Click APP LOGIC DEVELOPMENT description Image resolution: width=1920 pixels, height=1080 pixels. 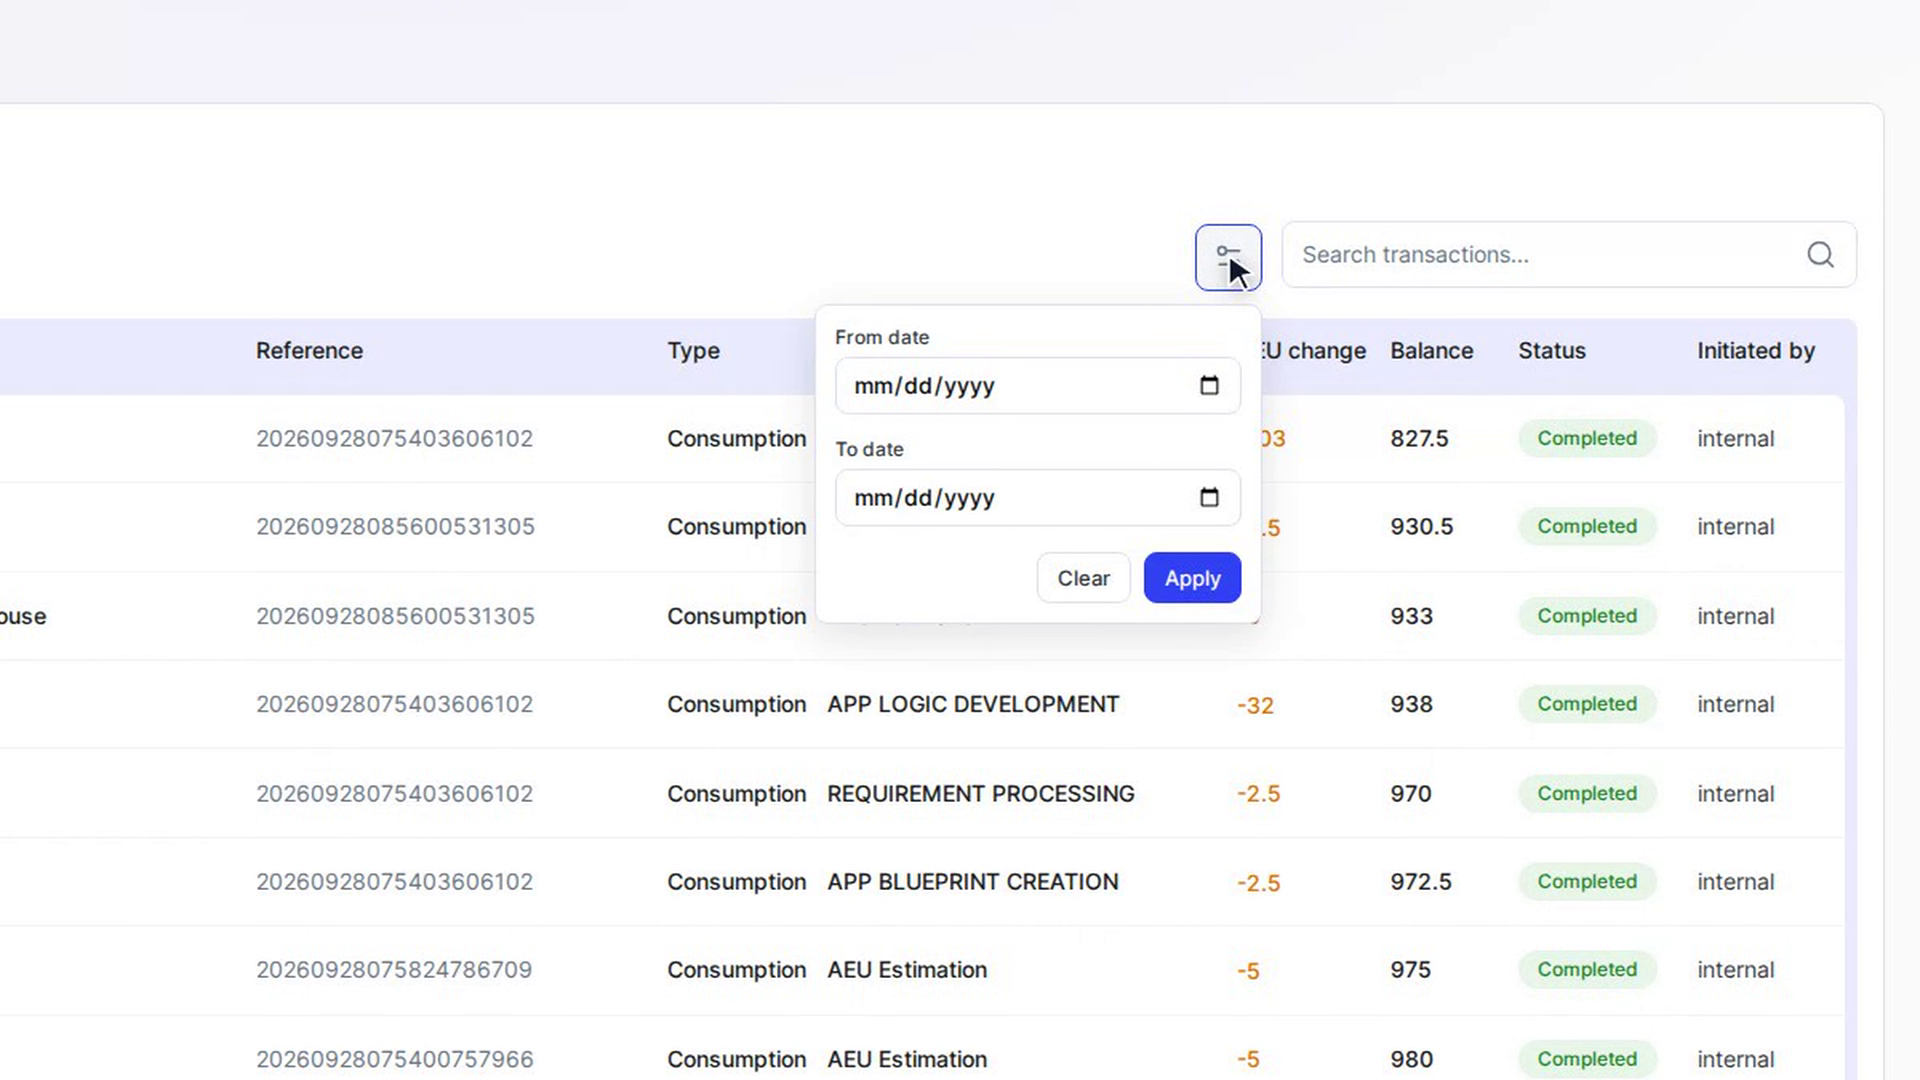coord(972,704)
